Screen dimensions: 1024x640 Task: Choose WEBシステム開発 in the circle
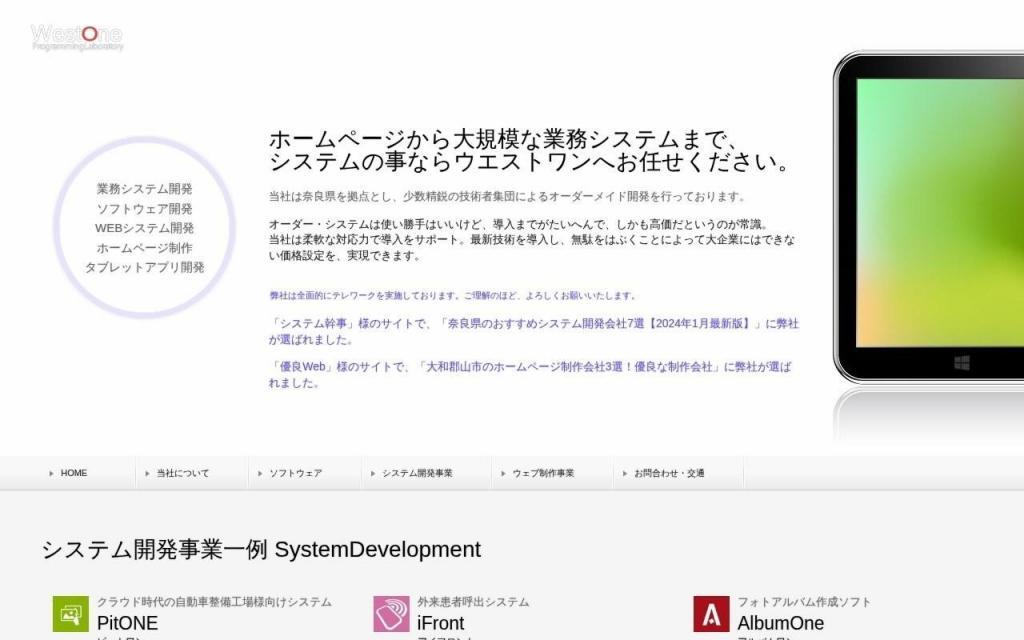coord(144,228)
